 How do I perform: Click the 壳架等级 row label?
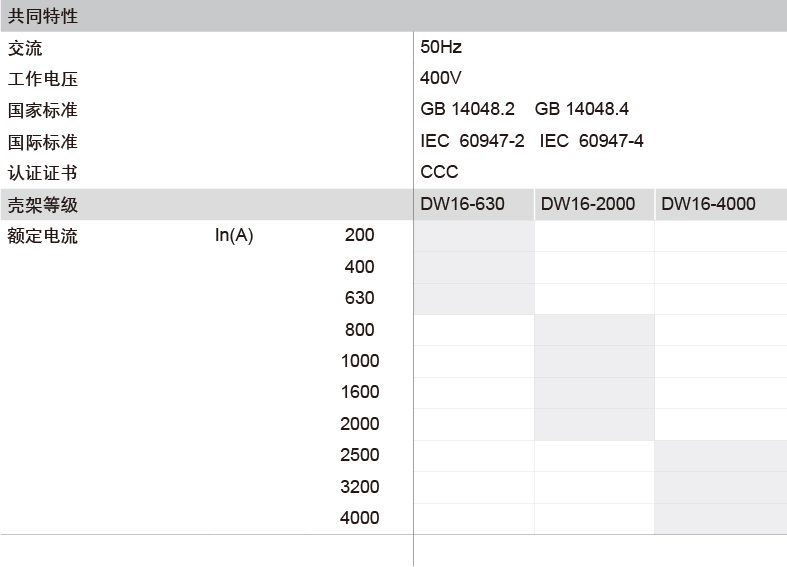[x=43, y=205]
